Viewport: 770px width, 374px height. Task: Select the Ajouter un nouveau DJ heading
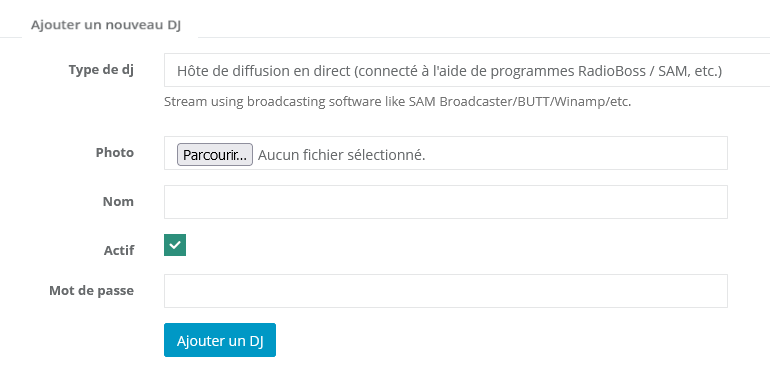coord(106,25)
